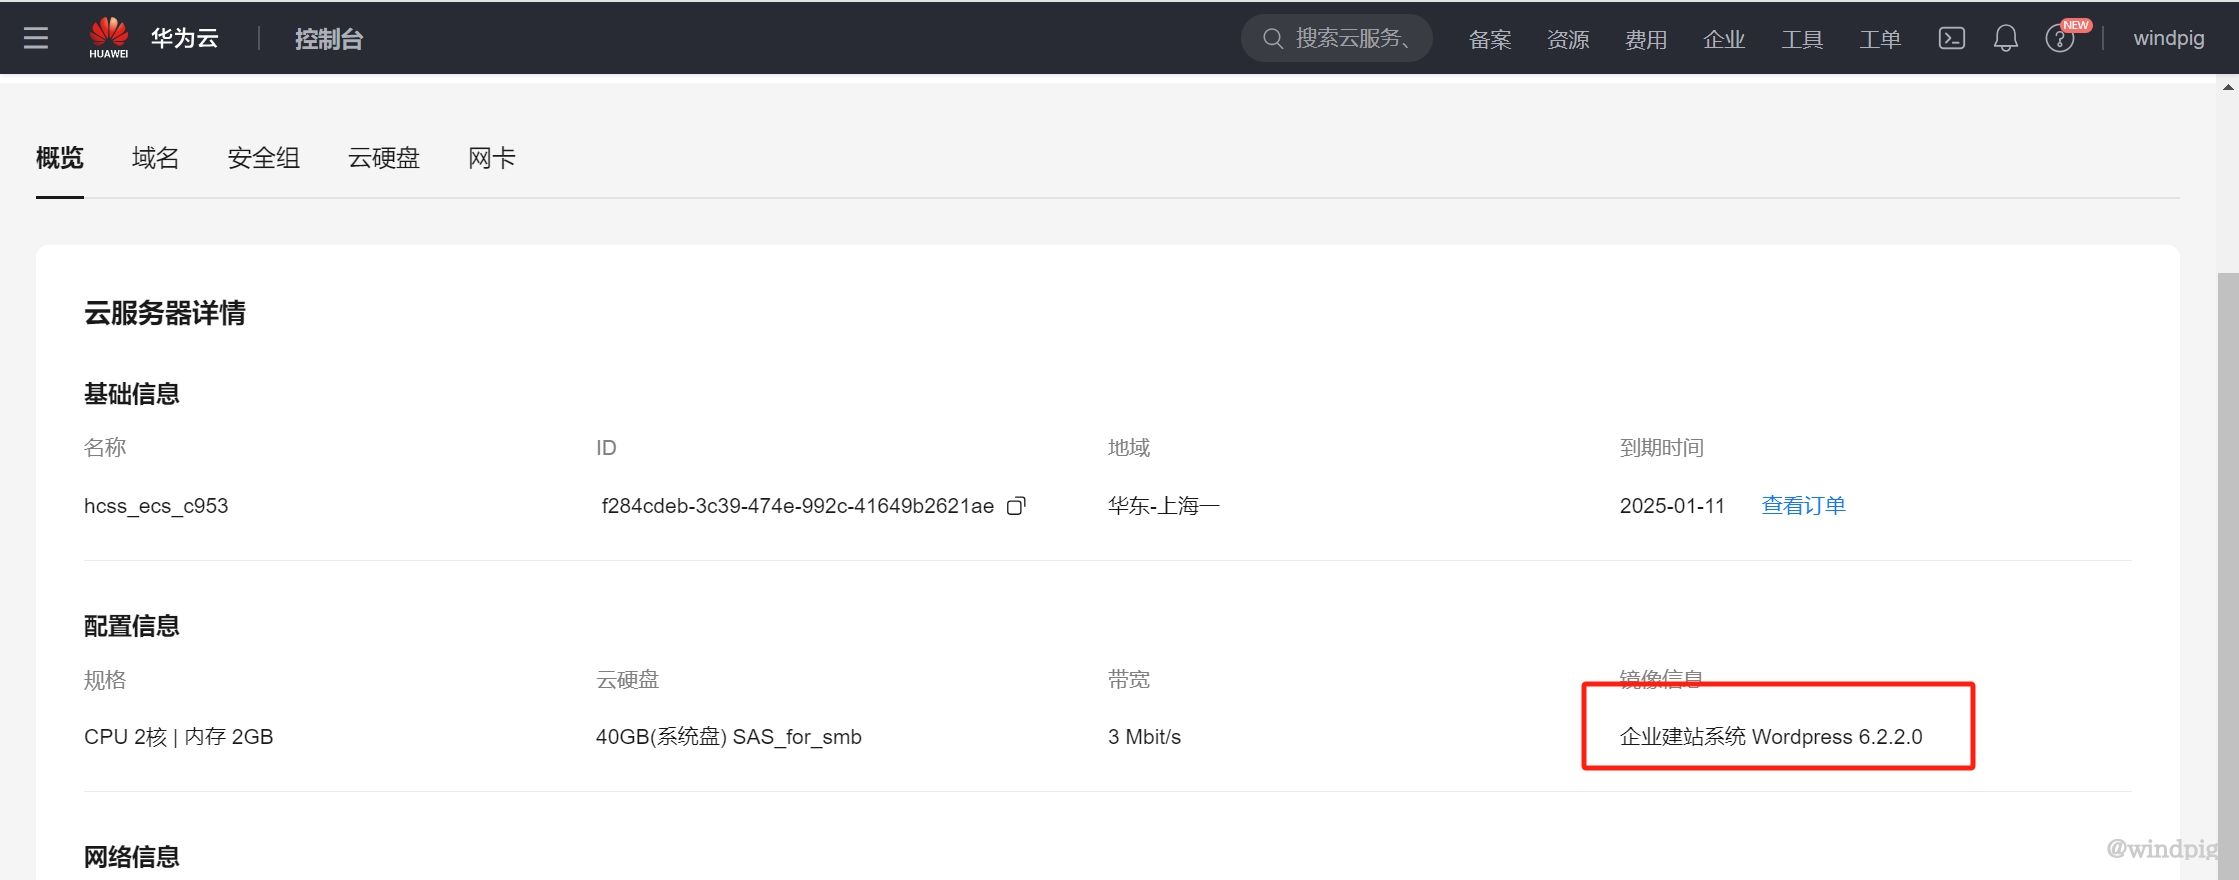The width and height of the screenshot is (2239, 880).
Task: Switch to the 网卡 tab
Action: (x=491, y=158)
